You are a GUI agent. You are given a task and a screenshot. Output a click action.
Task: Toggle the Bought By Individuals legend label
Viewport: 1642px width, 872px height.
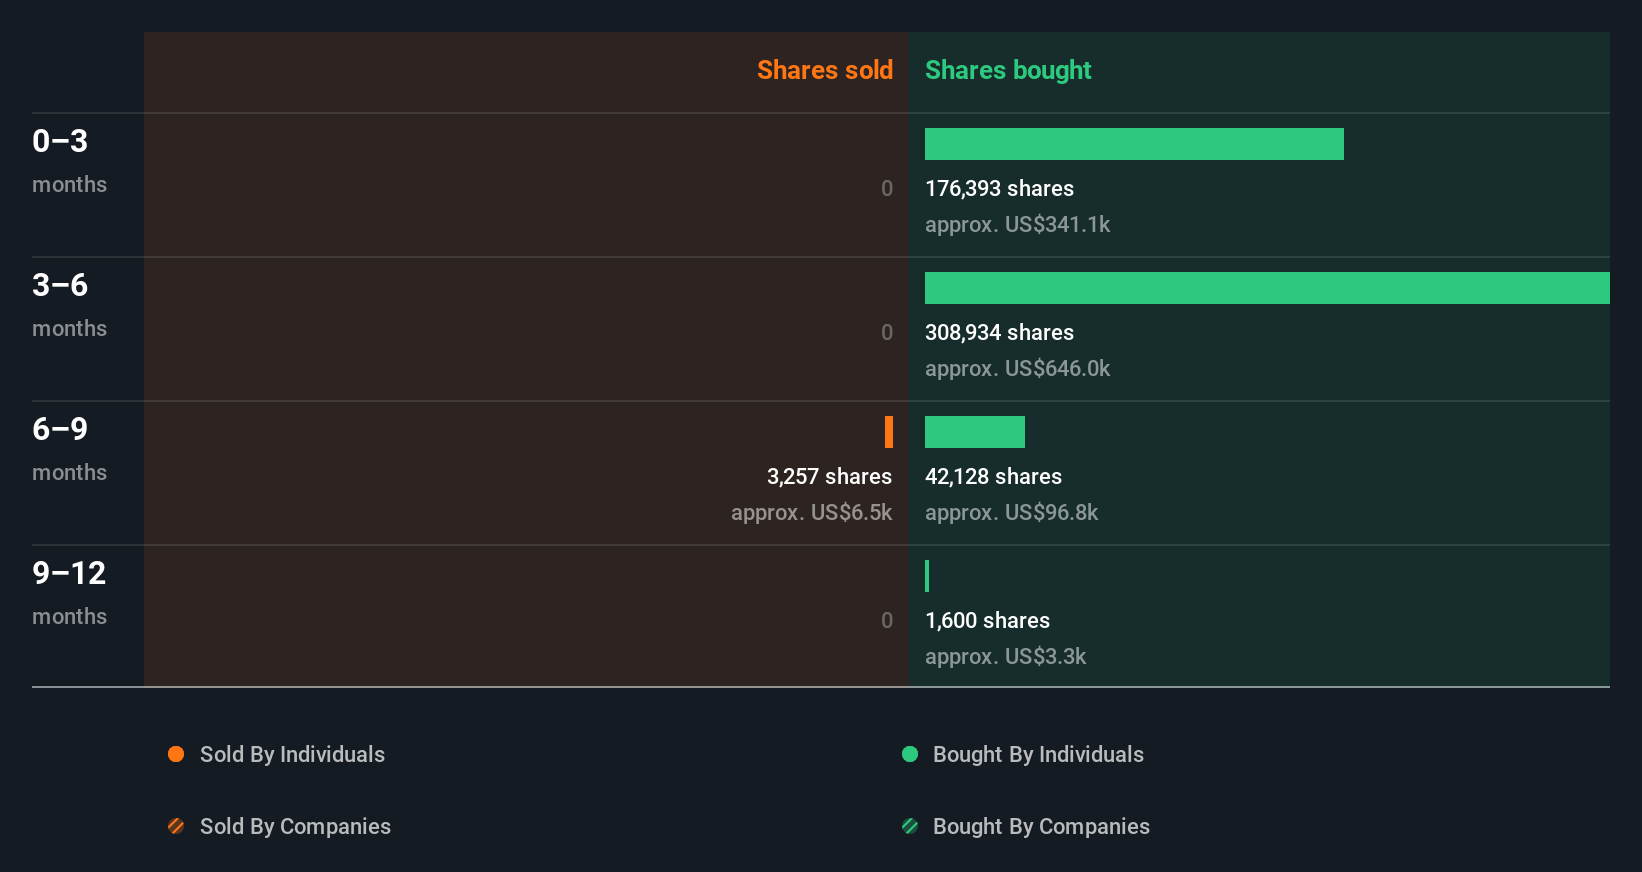click(x=1038, y=754)
